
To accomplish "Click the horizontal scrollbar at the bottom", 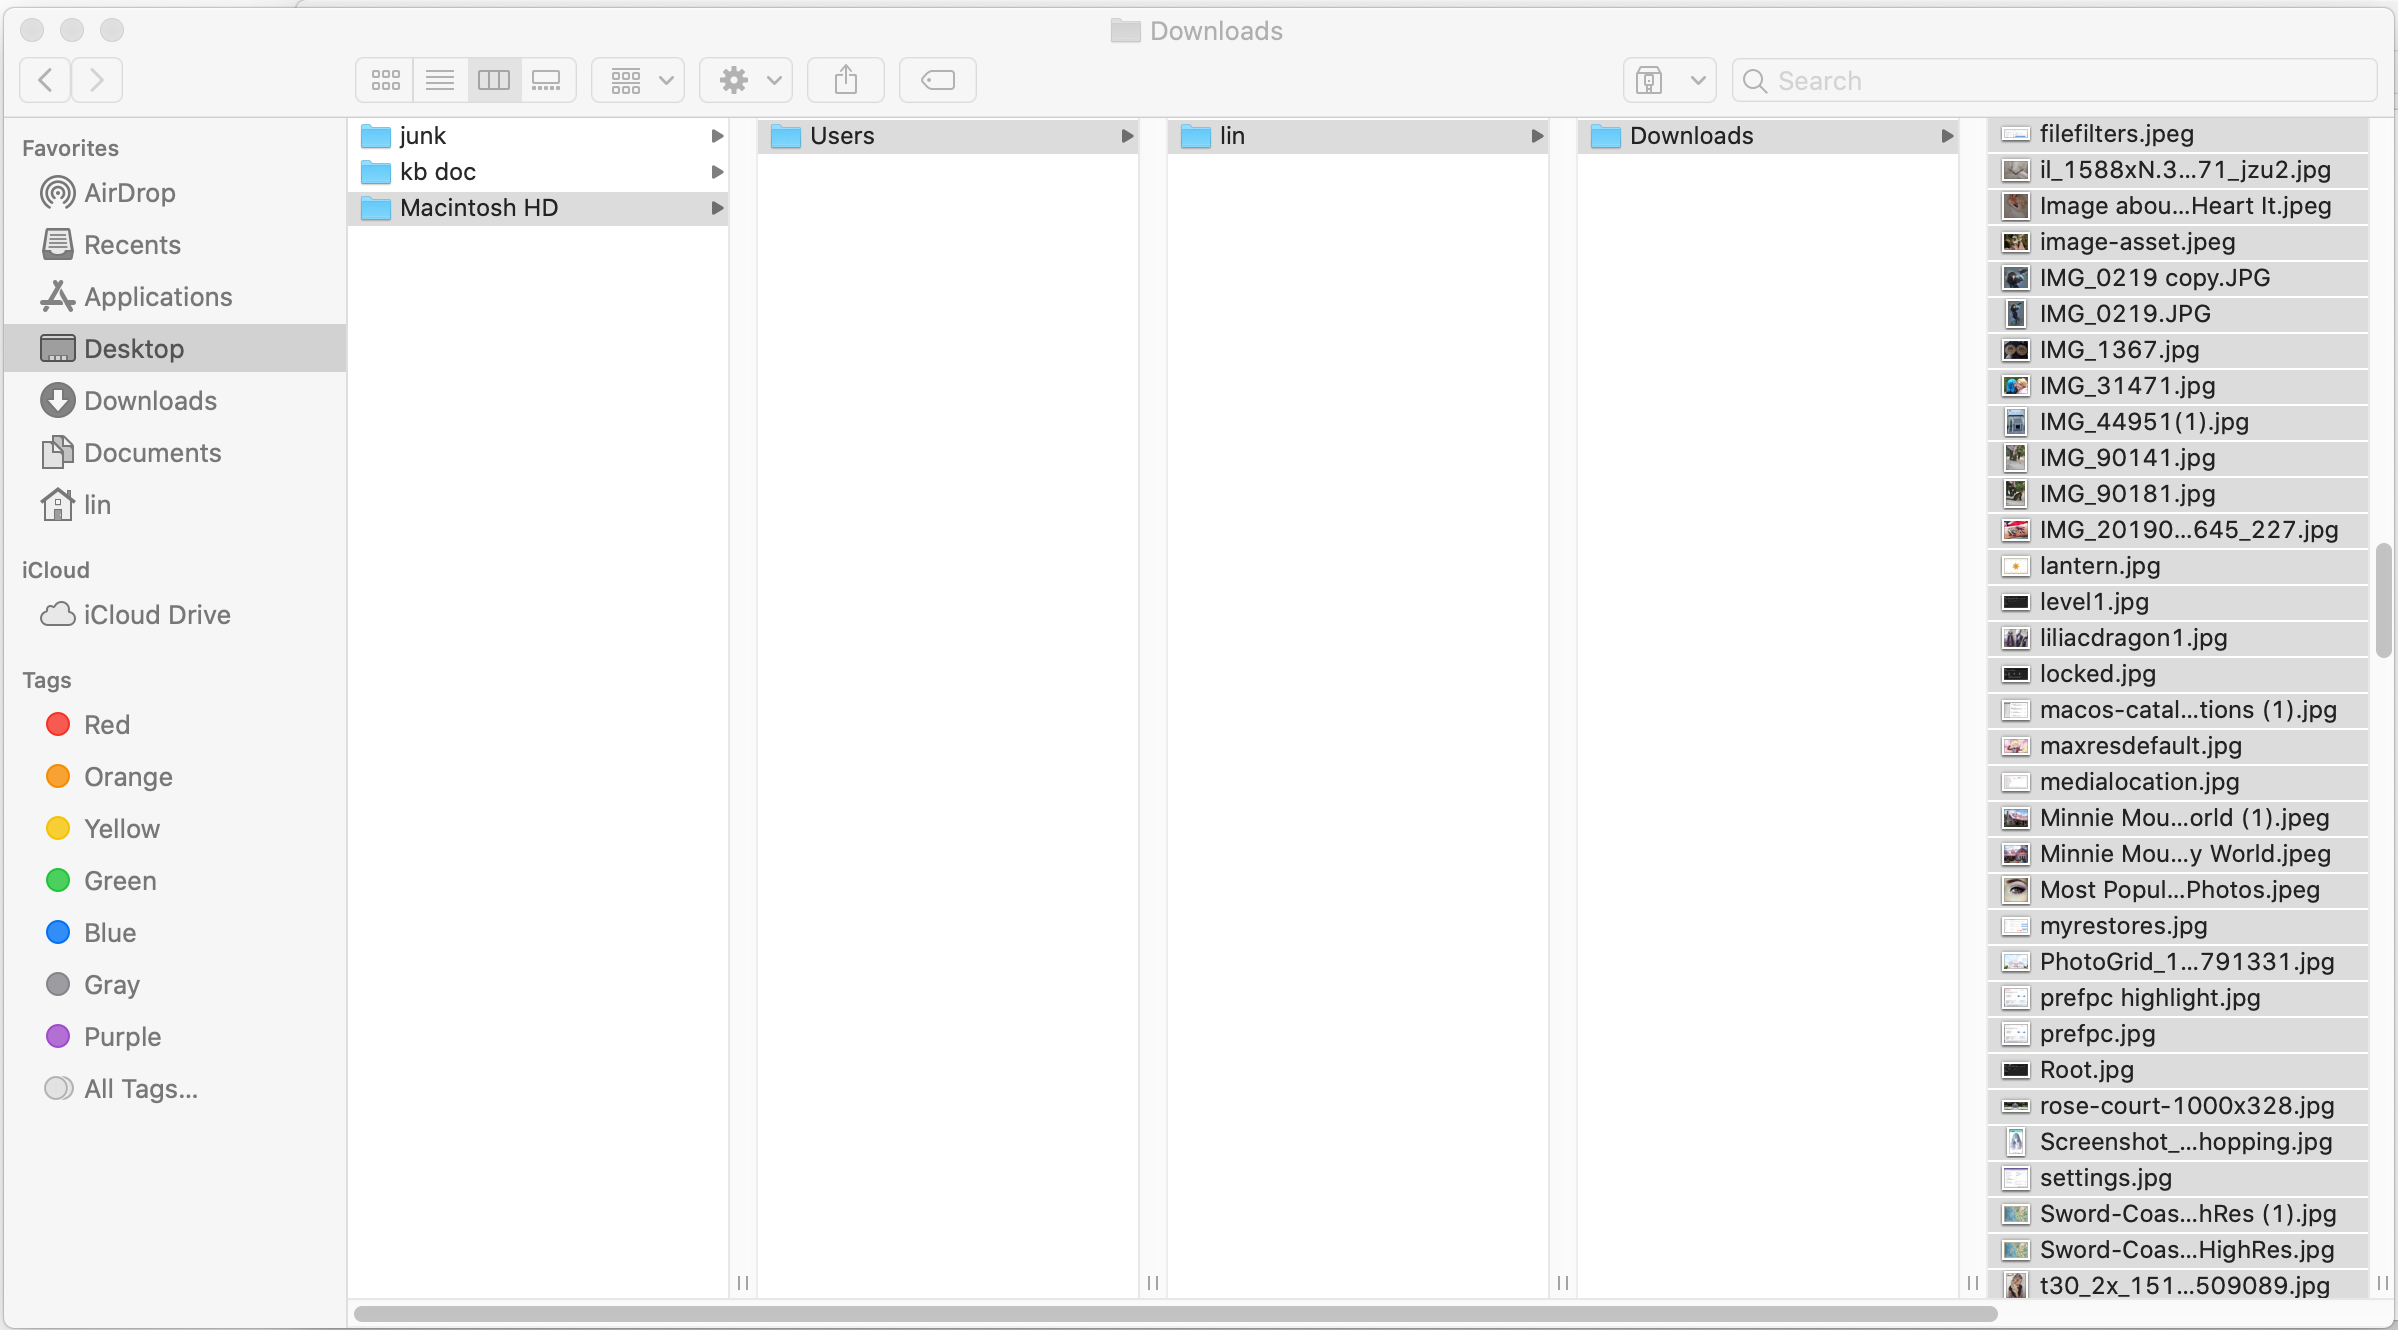I will [x=1176, y=1313].
